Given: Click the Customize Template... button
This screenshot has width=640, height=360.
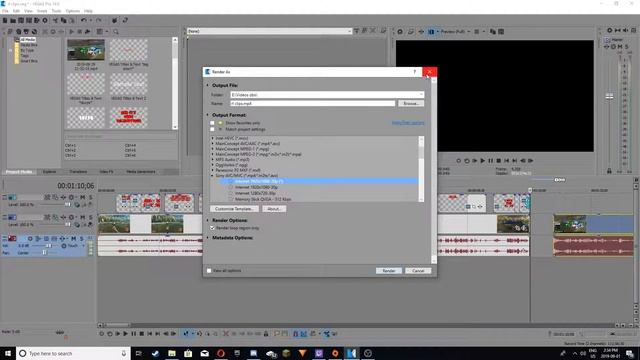Looking at the screenshot, I should (234, 209).
